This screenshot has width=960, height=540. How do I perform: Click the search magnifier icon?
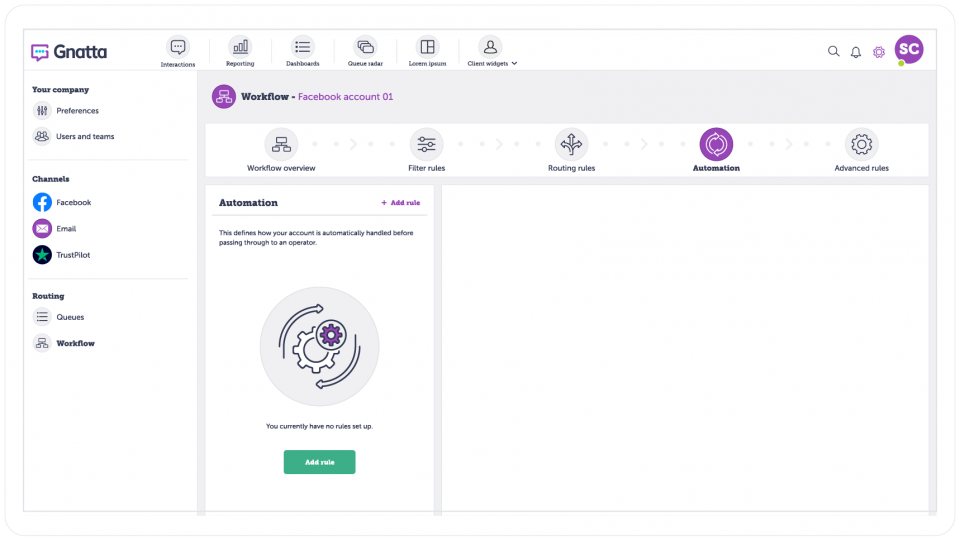pos(833,51)
